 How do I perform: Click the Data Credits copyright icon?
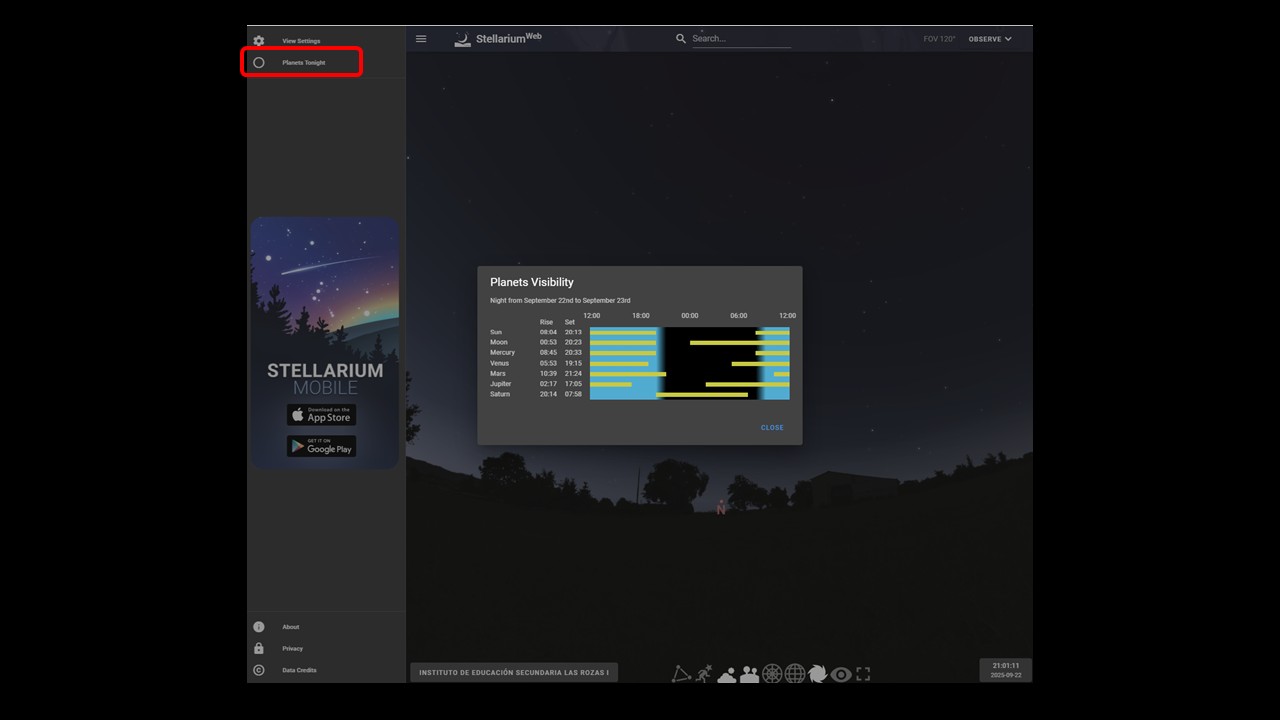(259, 670)
